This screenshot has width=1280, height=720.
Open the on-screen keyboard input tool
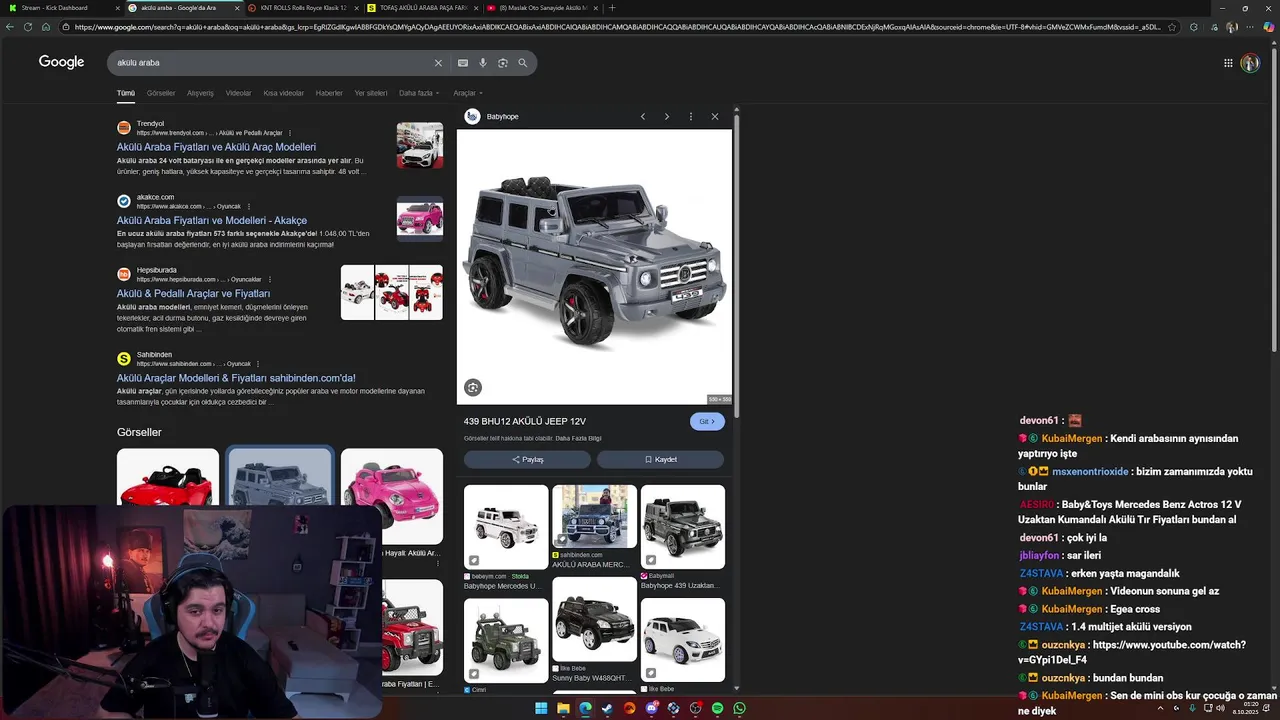click(462, 63)
